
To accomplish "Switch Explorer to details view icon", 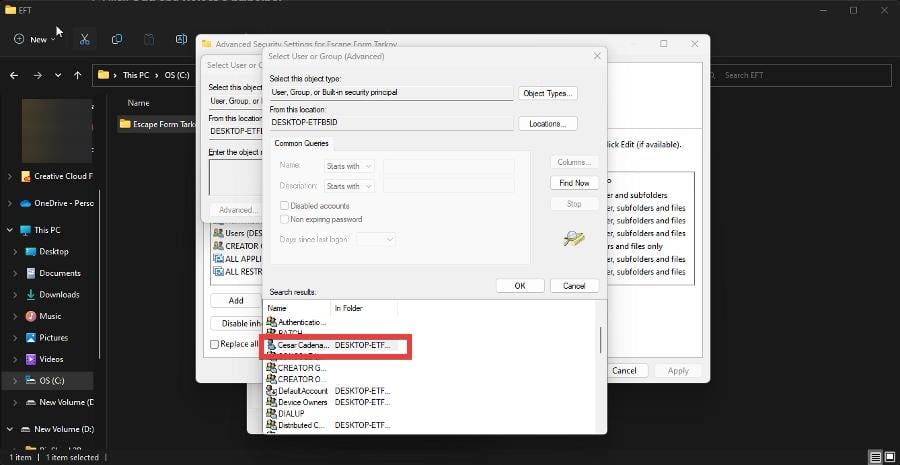I will [x=875, y=458].
